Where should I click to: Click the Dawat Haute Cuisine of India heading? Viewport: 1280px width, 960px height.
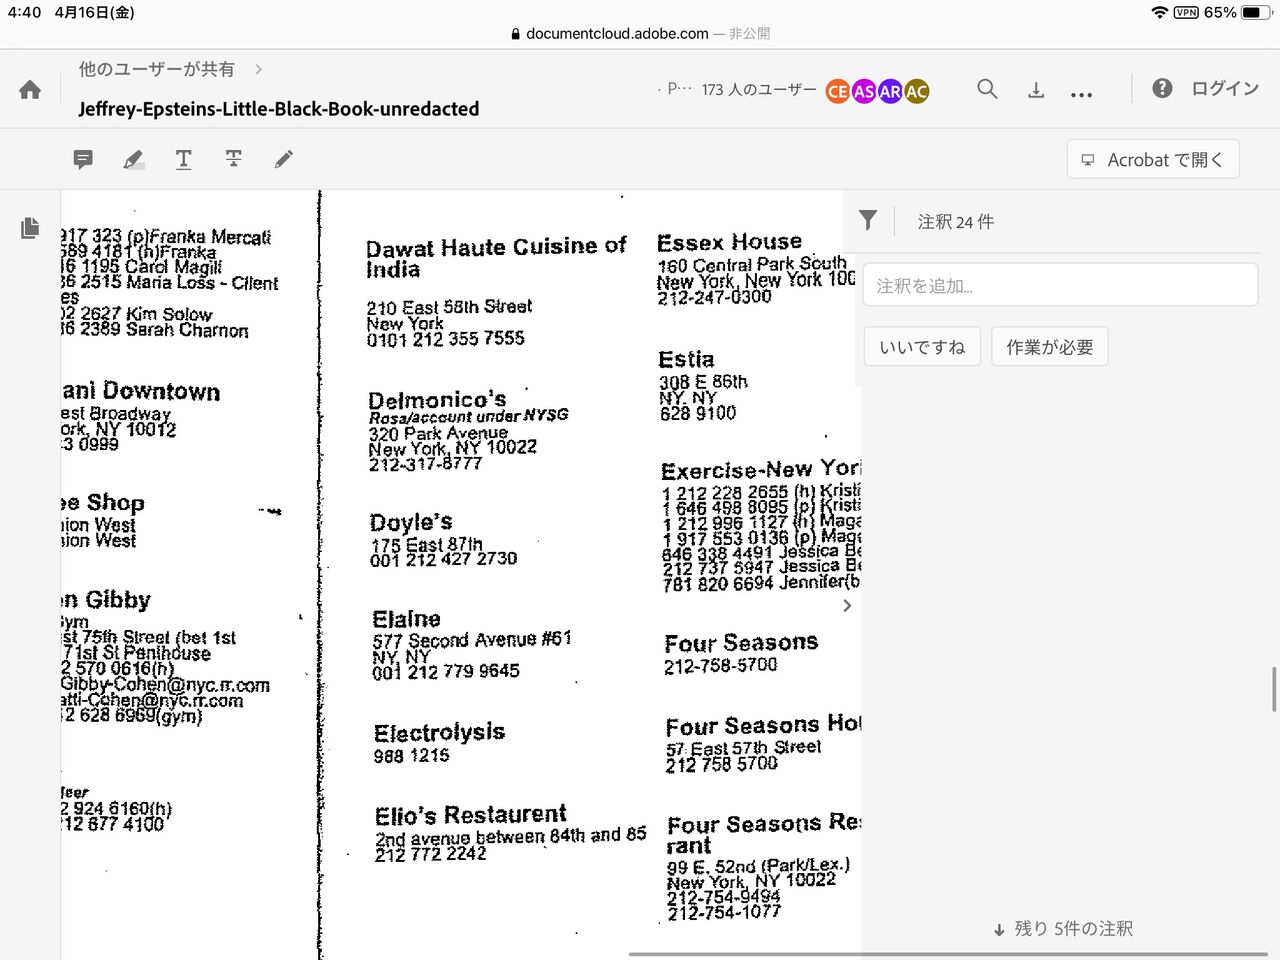(496, 258)
